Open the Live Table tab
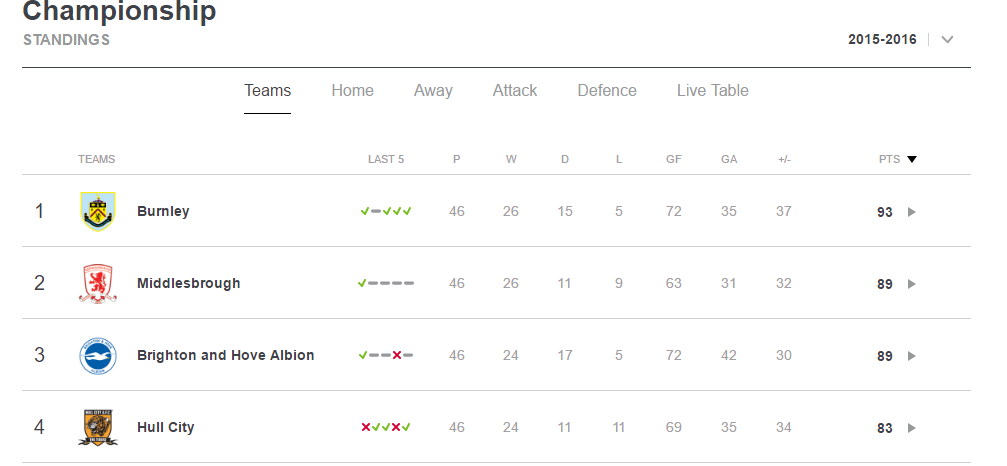The width and height of the screenshot is (1007, 466). (712, 91)
